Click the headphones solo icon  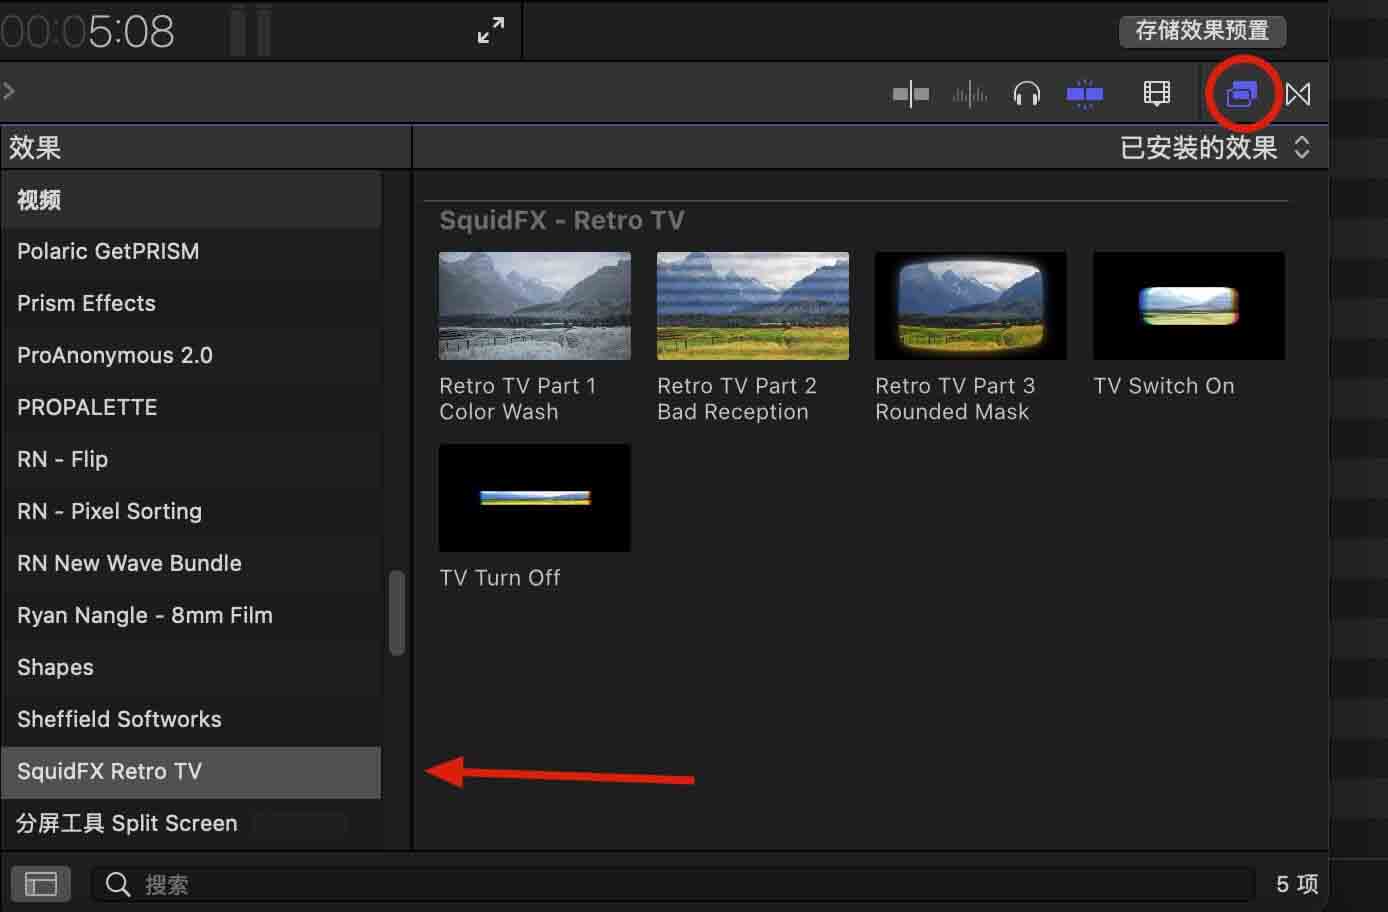tap(1026, 94)
